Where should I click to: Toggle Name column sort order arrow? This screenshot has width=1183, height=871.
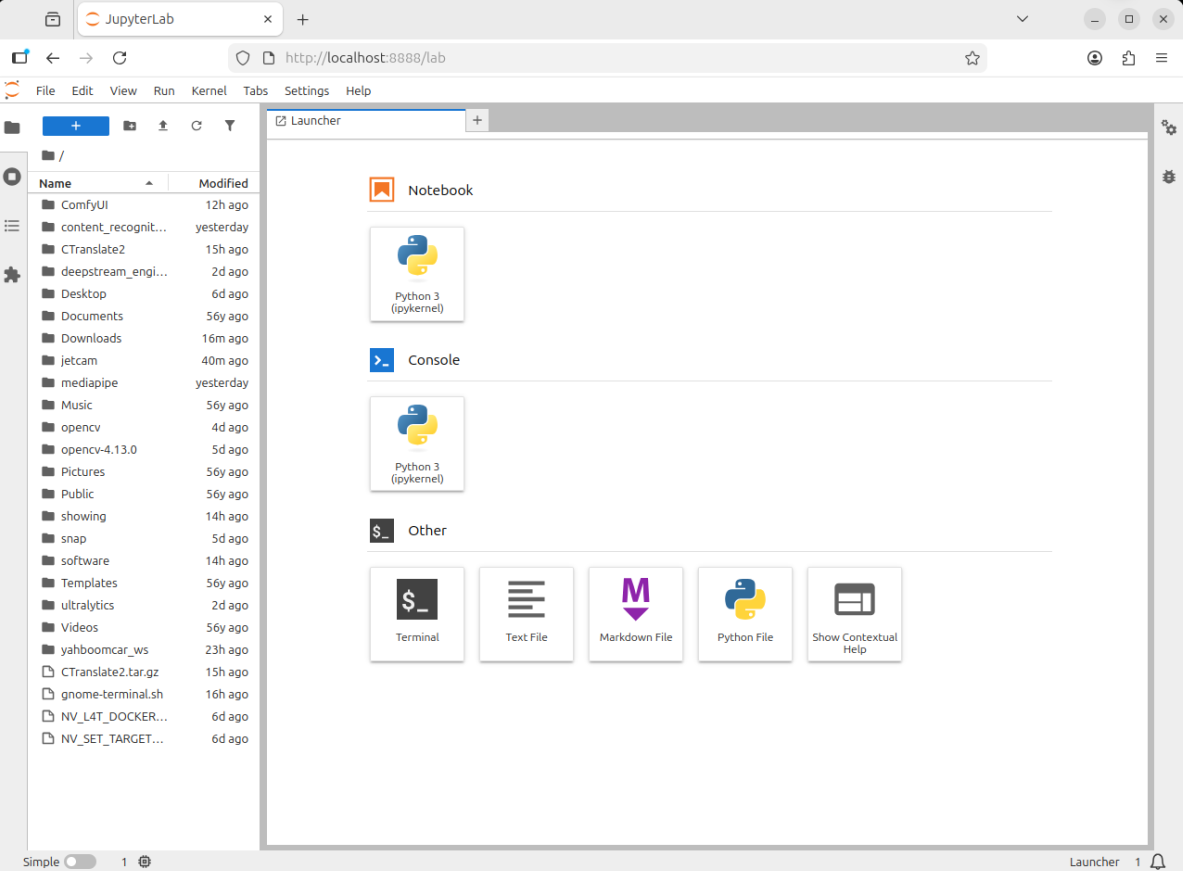[x=149, y=183]
